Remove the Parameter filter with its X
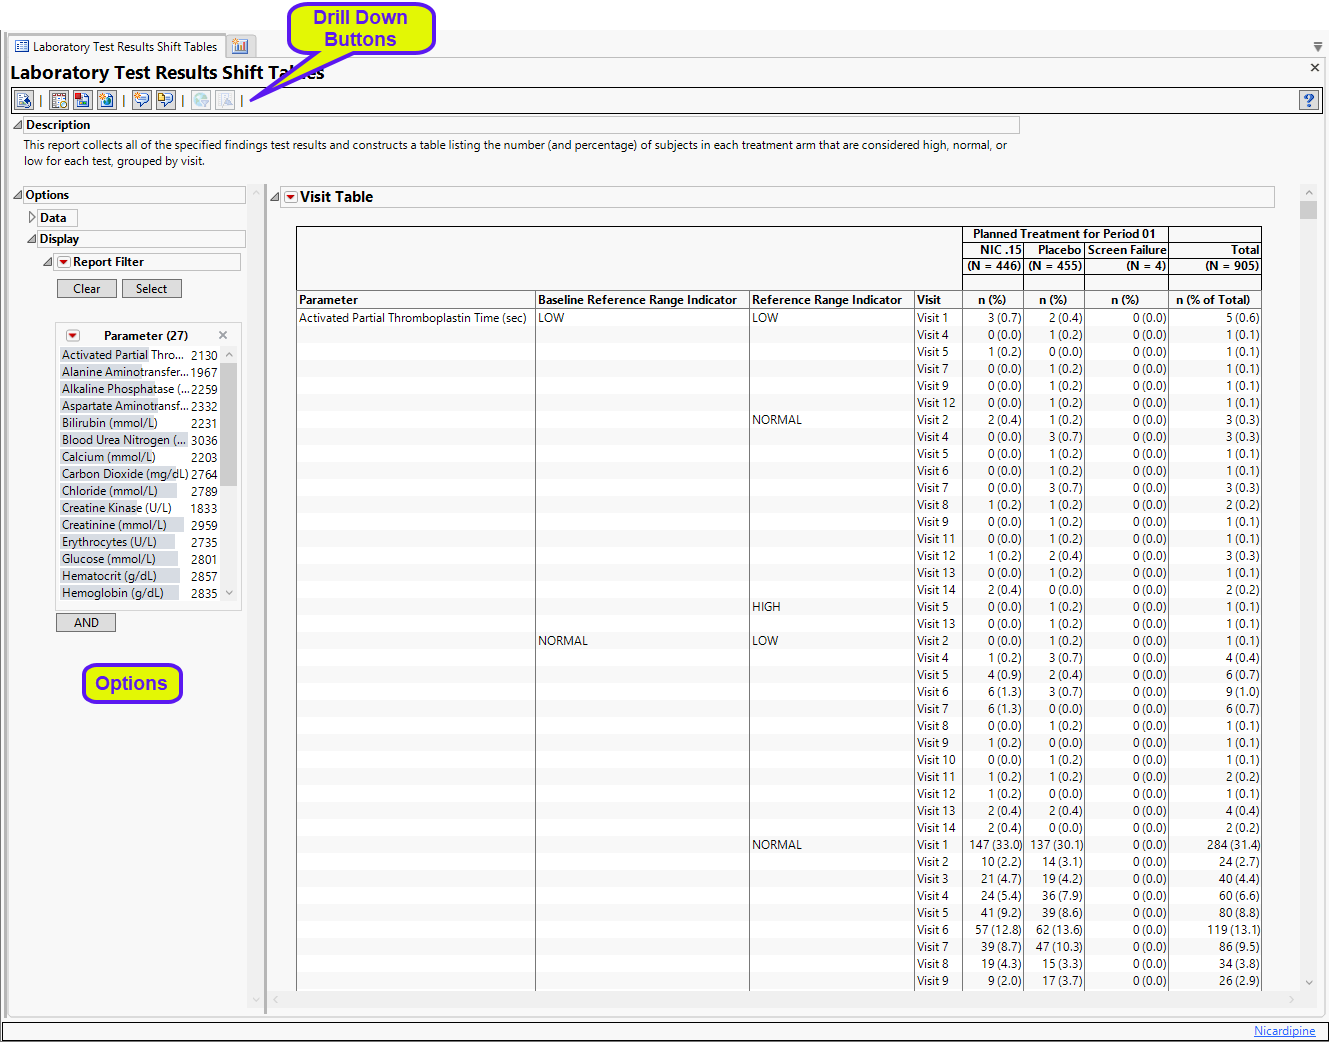The image size is (1329, 1042). (223, 335)
